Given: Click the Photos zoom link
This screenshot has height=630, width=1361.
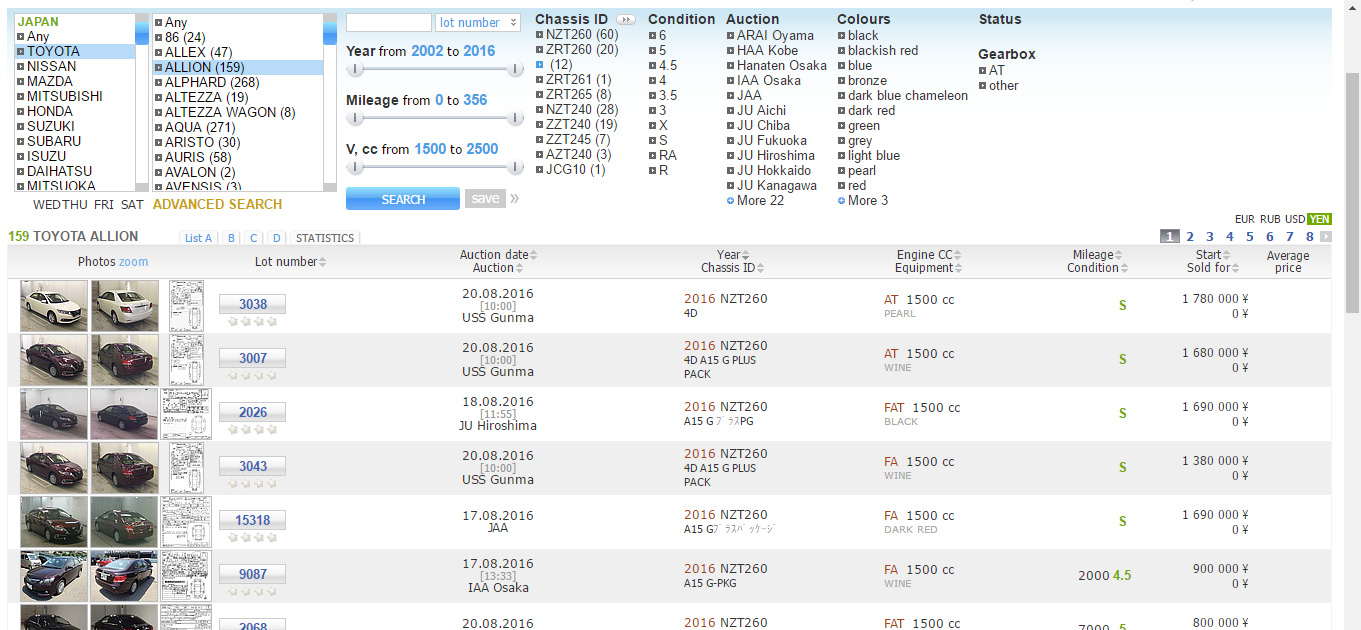Looking at the screenshot, I should point(133,262).
